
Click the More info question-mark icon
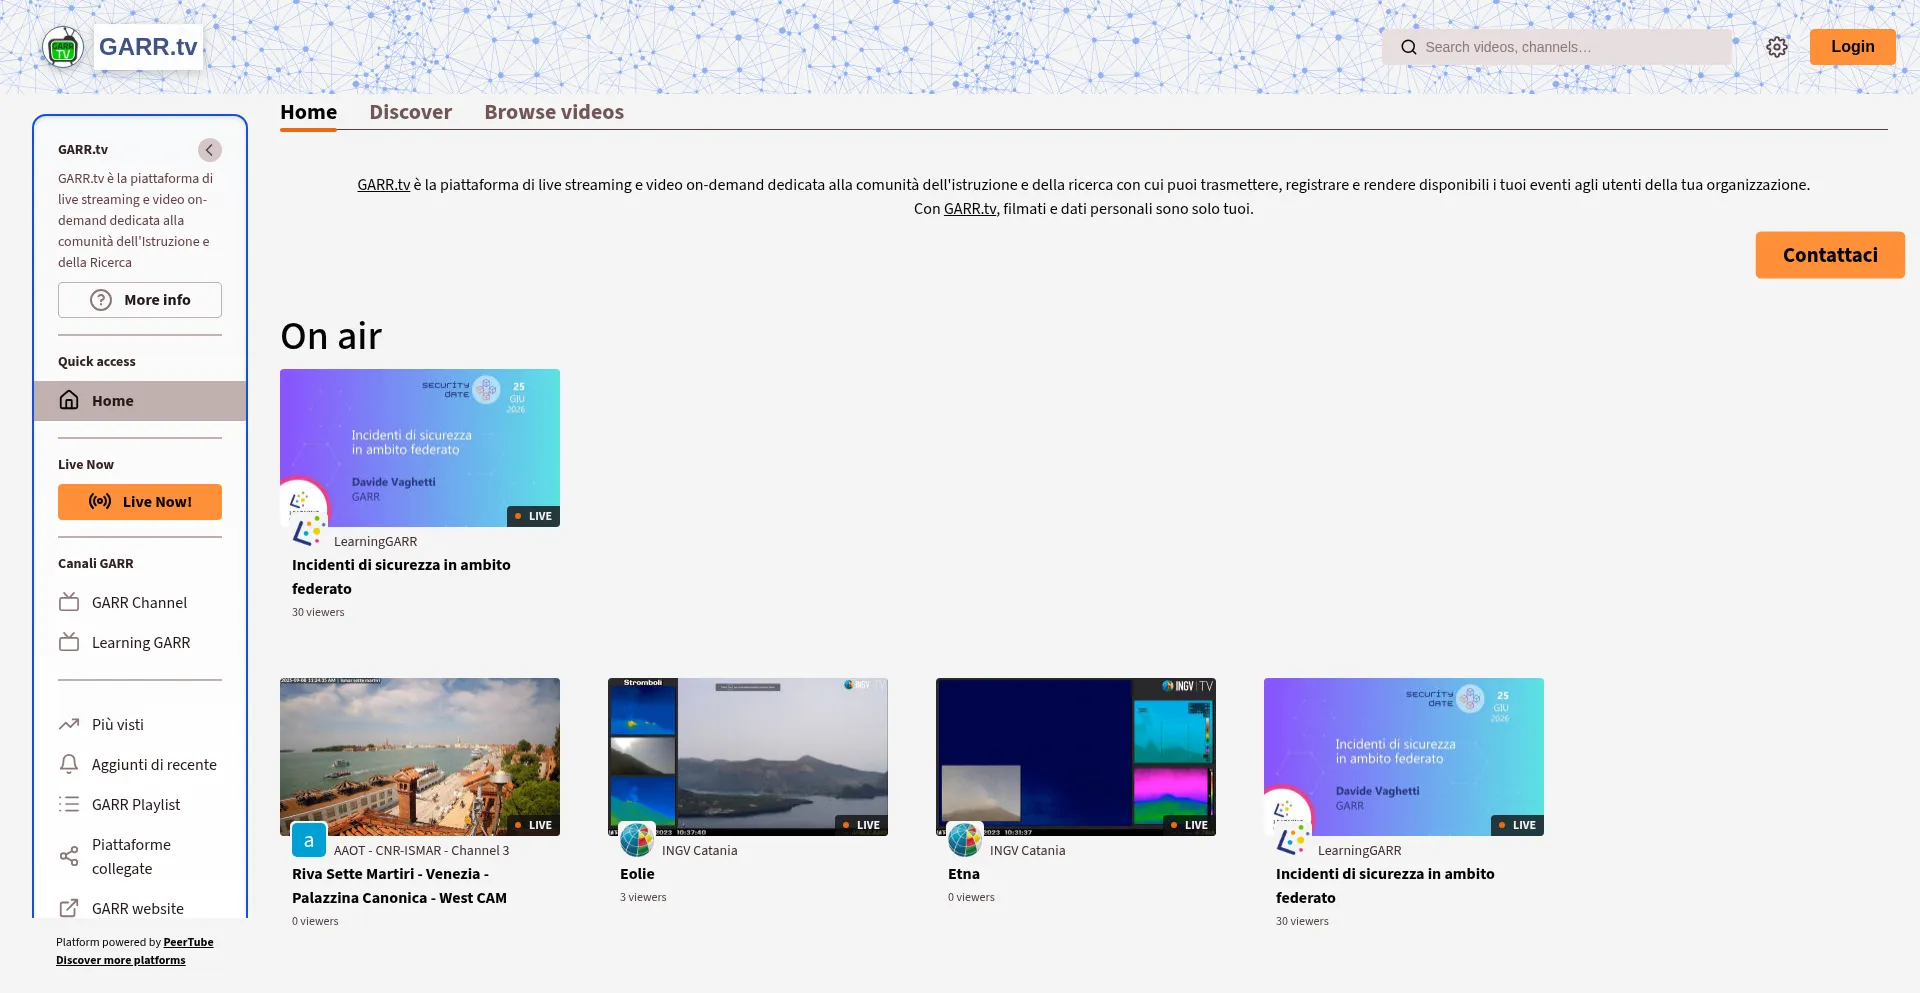[101, 300]
